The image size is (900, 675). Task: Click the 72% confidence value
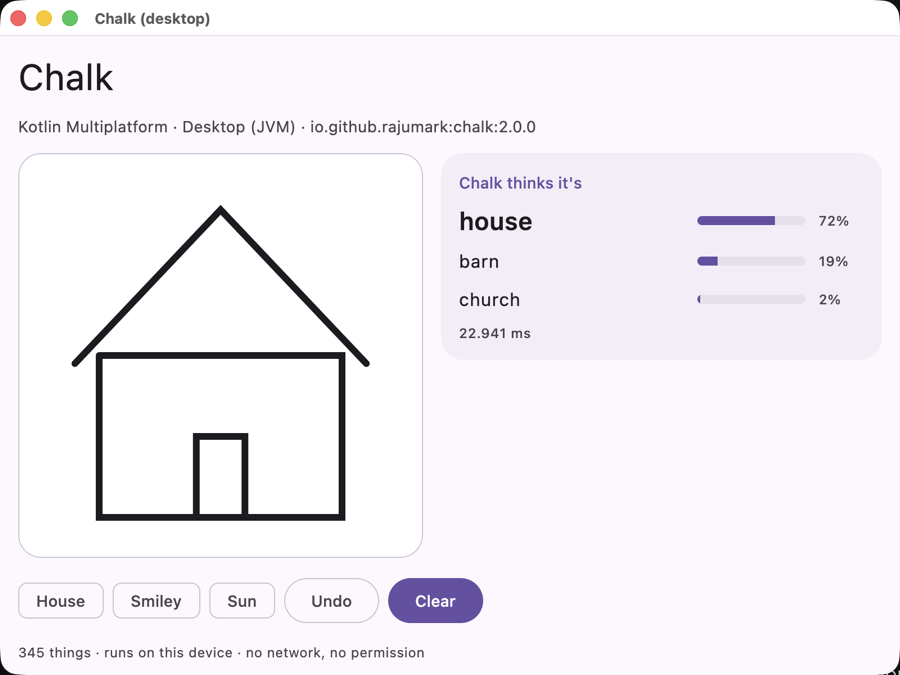(833, 221)
